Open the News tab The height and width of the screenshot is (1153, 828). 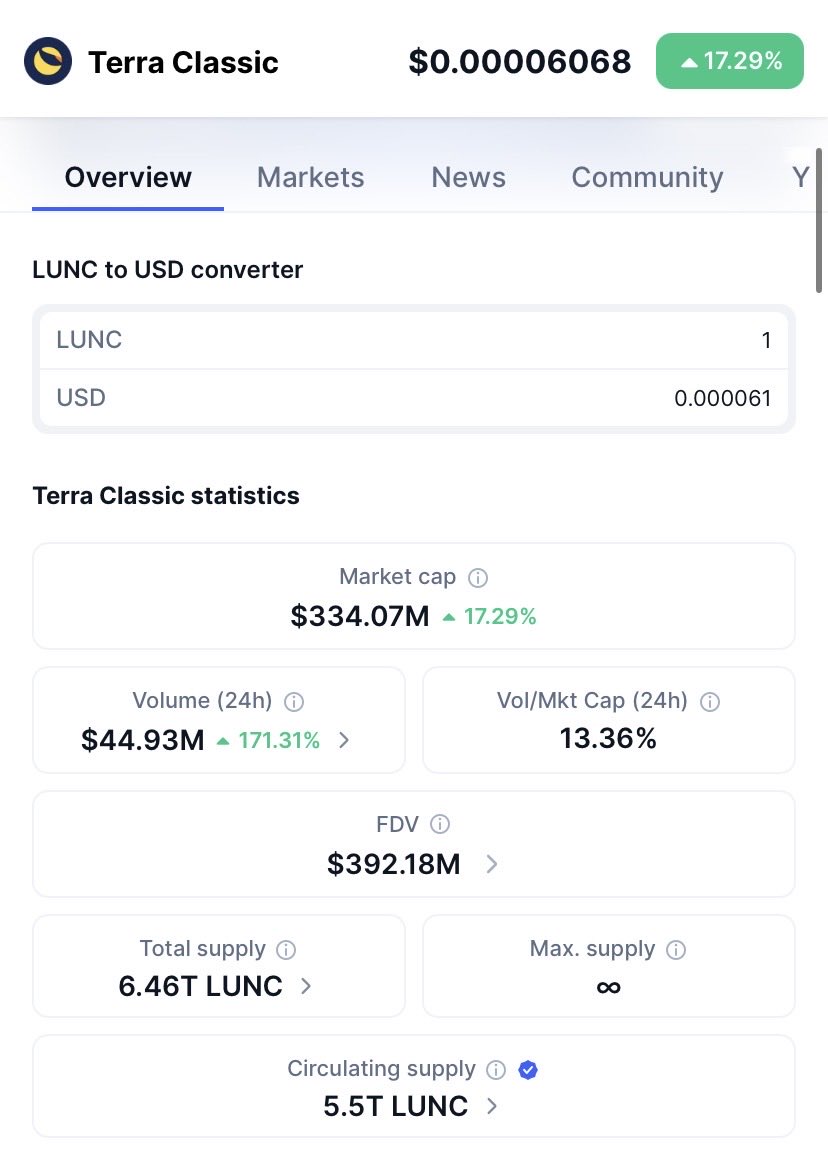(x=468, y=177)
